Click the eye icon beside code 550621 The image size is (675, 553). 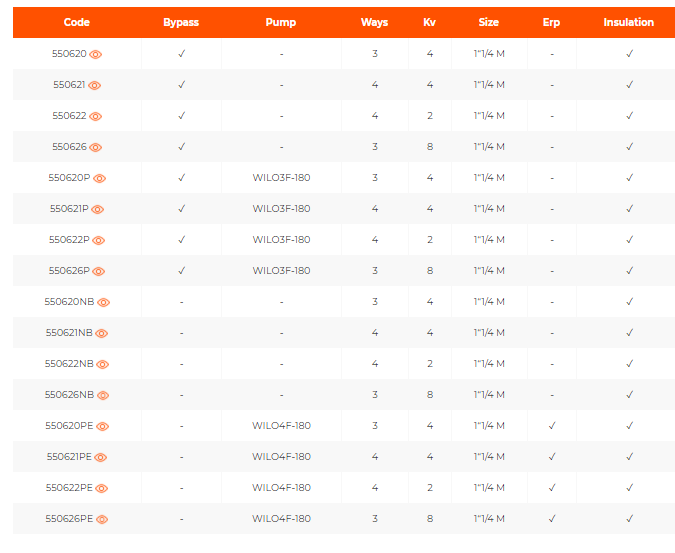(x=96, y=85)
